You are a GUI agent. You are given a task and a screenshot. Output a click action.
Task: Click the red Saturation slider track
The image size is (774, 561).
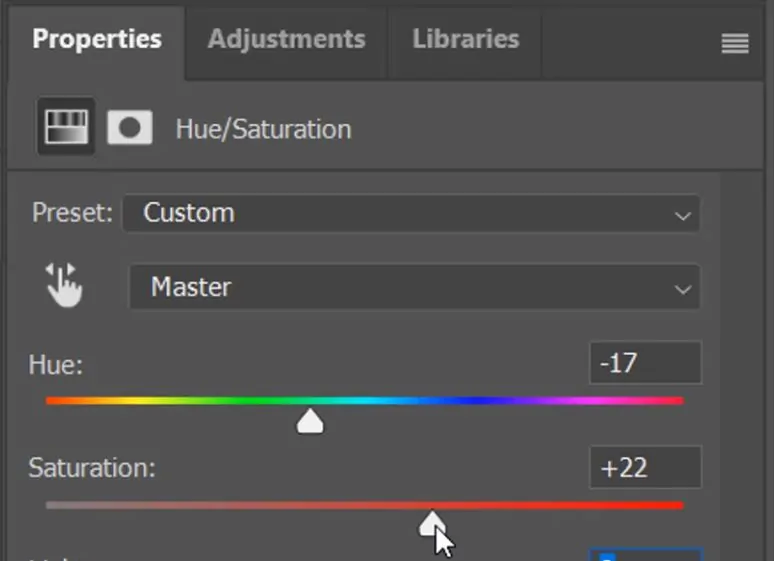[x=365, y=505]
